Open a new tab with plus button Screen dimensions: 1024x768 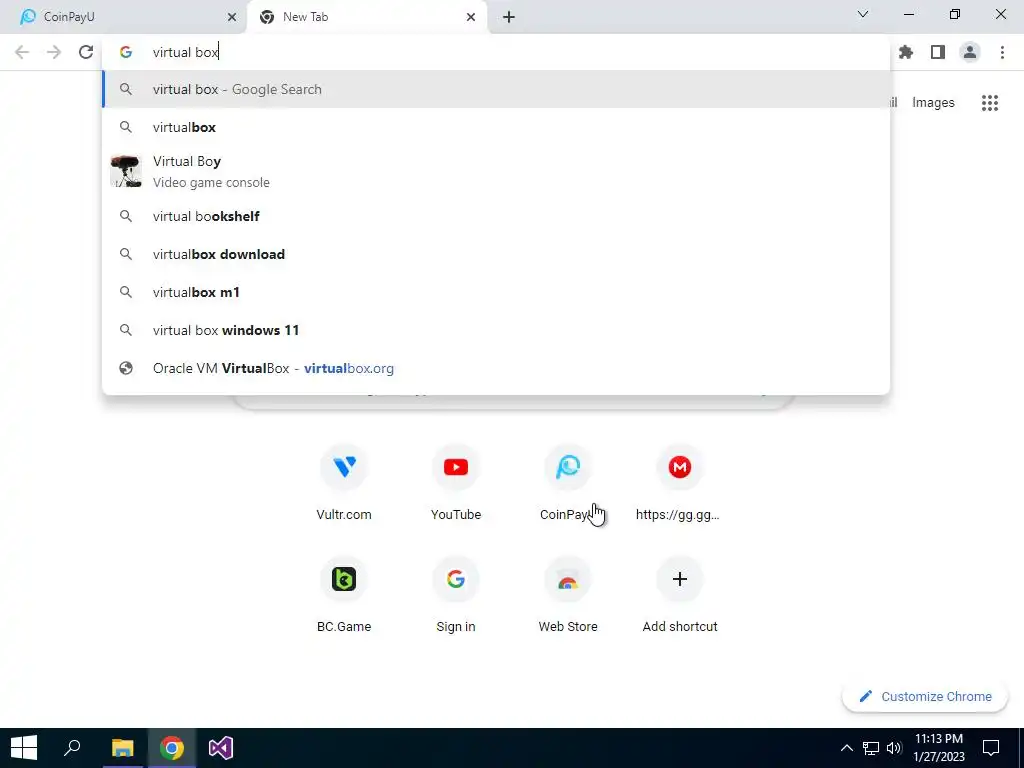pyautogui.click(x=509, y=17)
